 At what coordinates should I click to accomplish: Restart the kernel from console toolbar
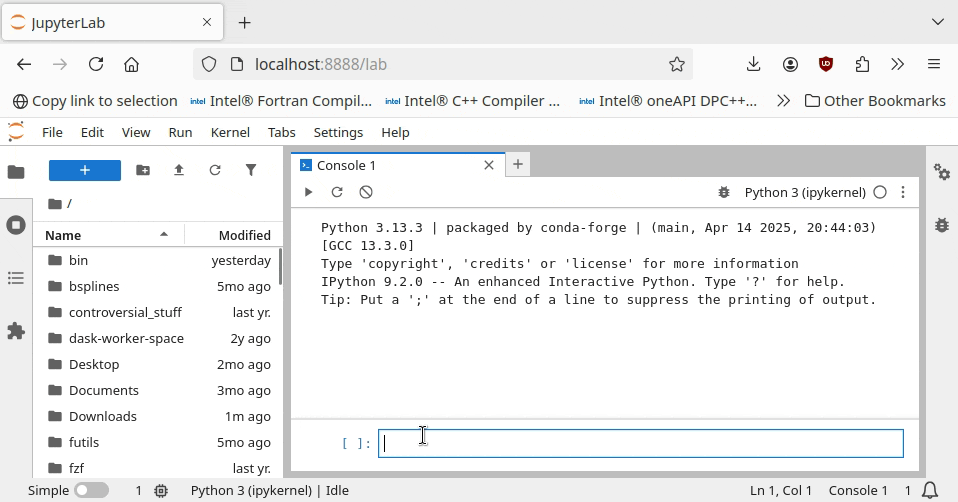337,192
